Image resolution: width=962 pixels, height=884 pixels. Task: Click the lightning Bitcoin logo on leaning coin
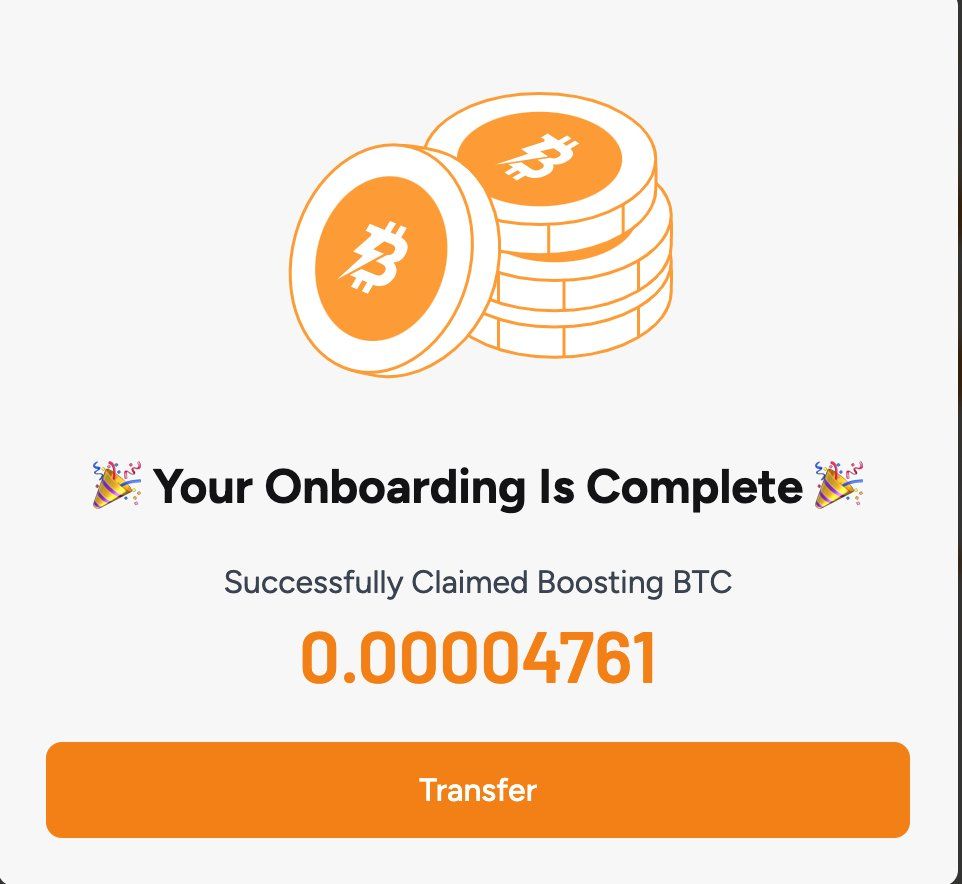click(x=374, y=258)
